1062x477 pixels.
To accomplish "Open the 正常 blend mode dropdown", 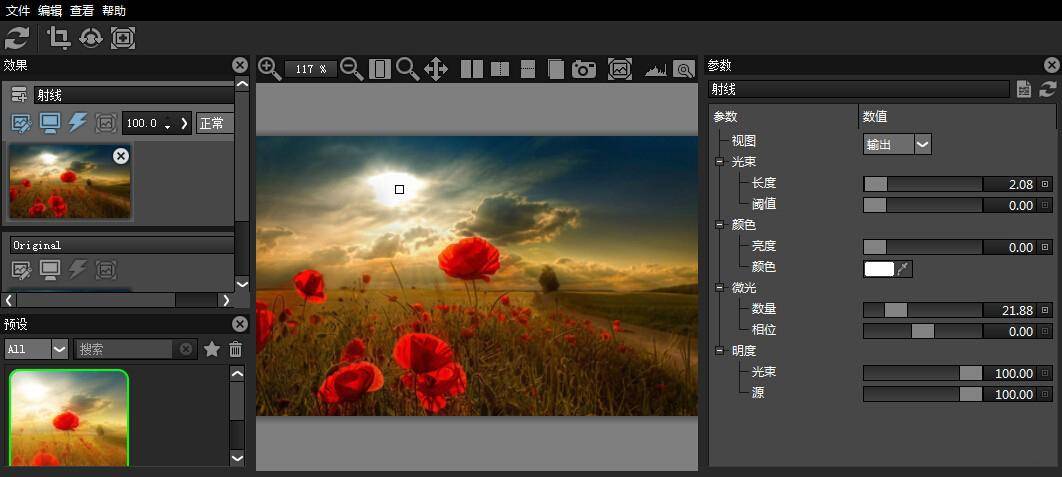I will pos(215,123).
